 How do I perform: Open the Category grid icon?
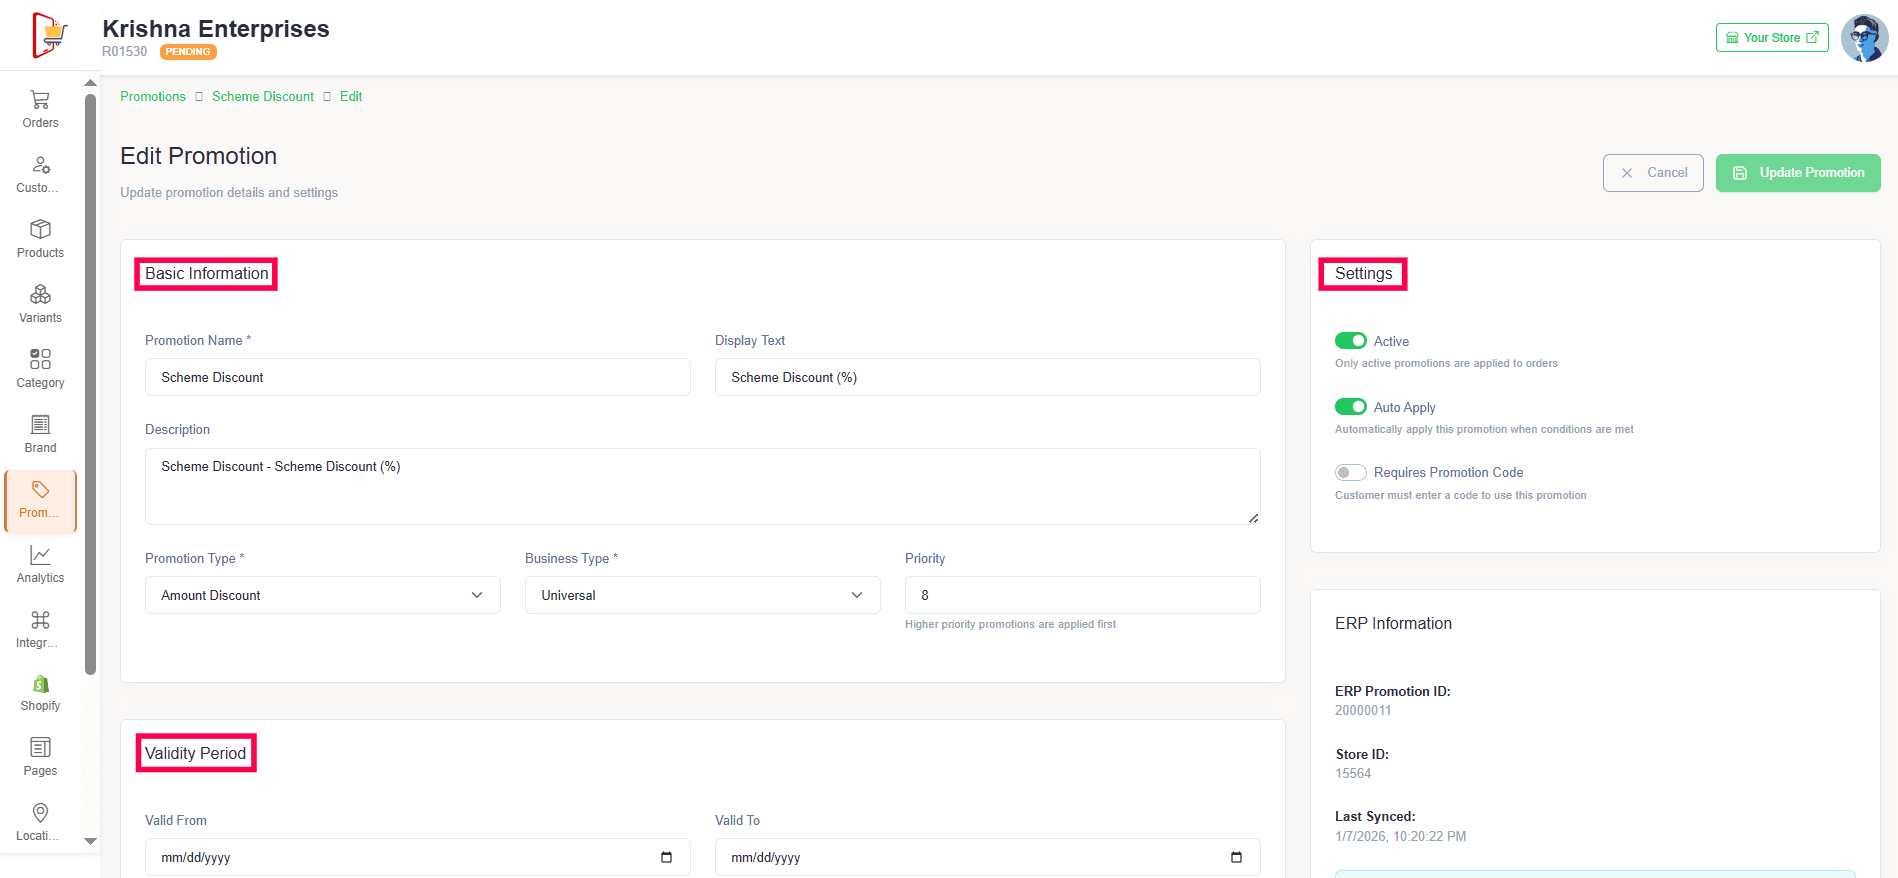(40, 360)
